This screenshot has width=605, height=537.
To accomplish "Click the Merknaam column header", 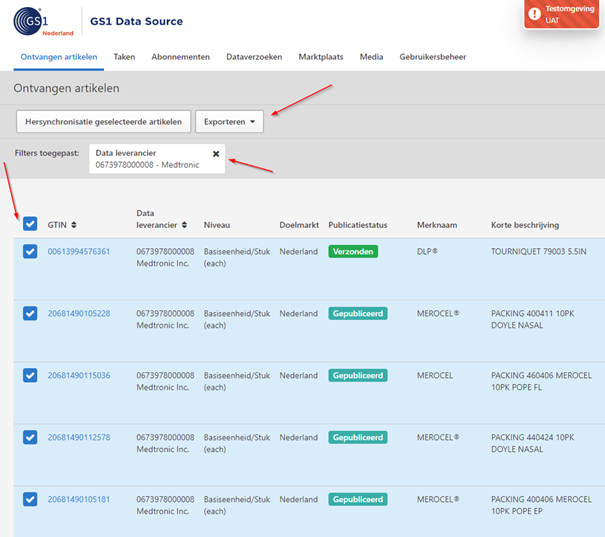I will click(437, 225).
